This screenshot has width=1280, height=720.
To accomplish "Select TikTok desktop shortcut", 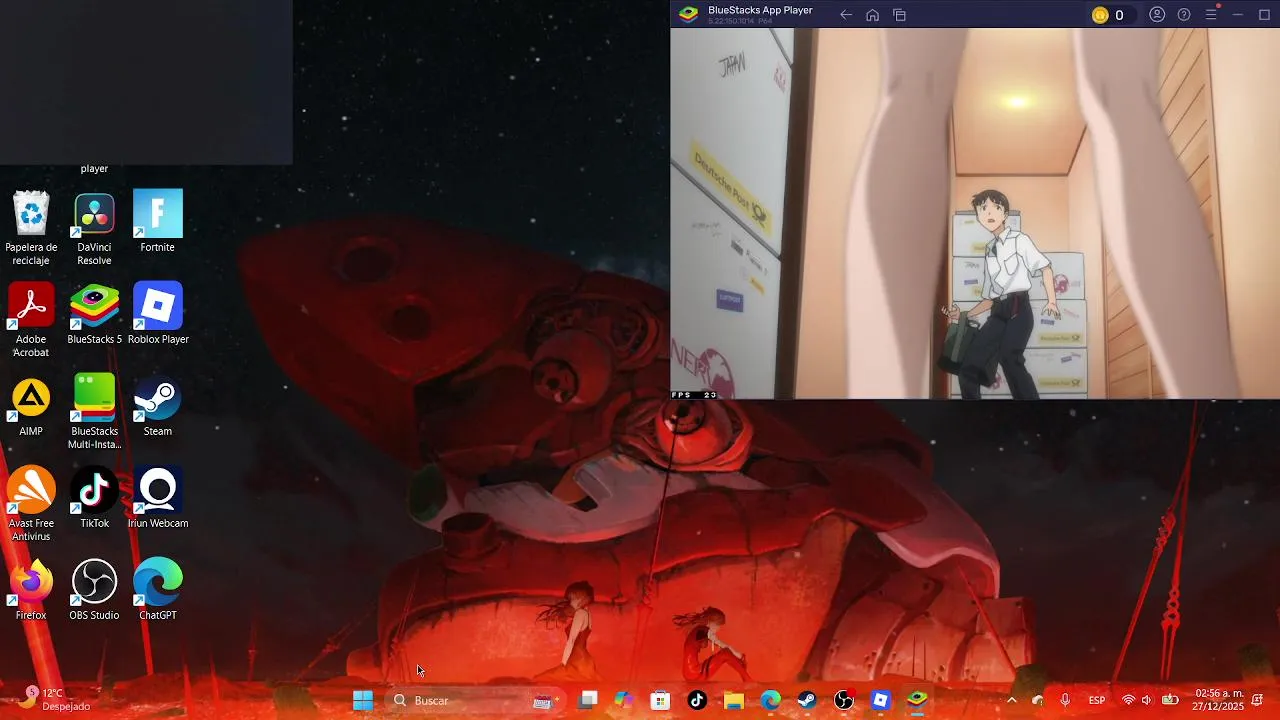I will click(x=94, y=498).
